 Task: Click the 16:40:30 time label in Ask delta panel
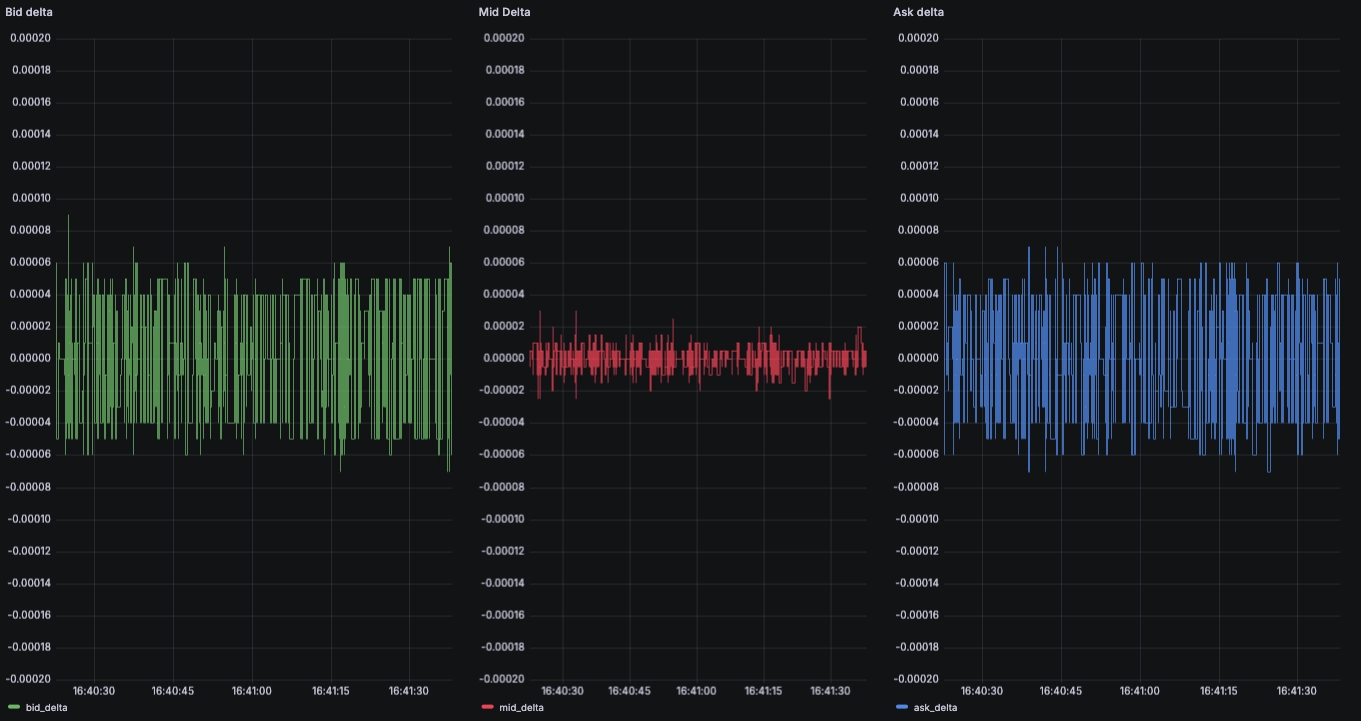[981, 691]
